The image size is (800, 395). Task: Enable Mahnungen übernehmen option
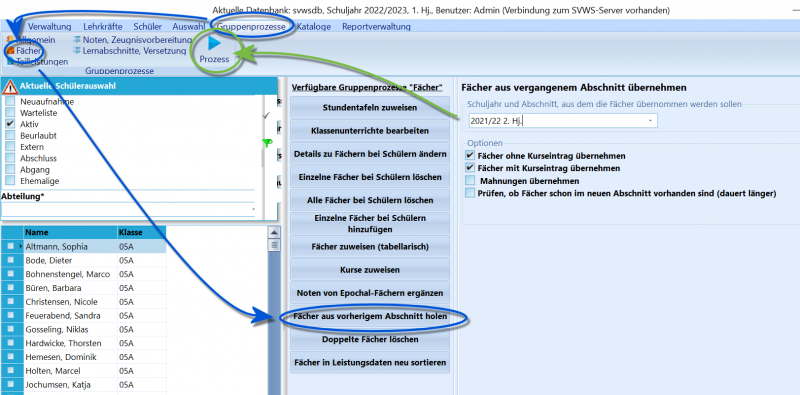pyautogui.click(x=470, y=180)
